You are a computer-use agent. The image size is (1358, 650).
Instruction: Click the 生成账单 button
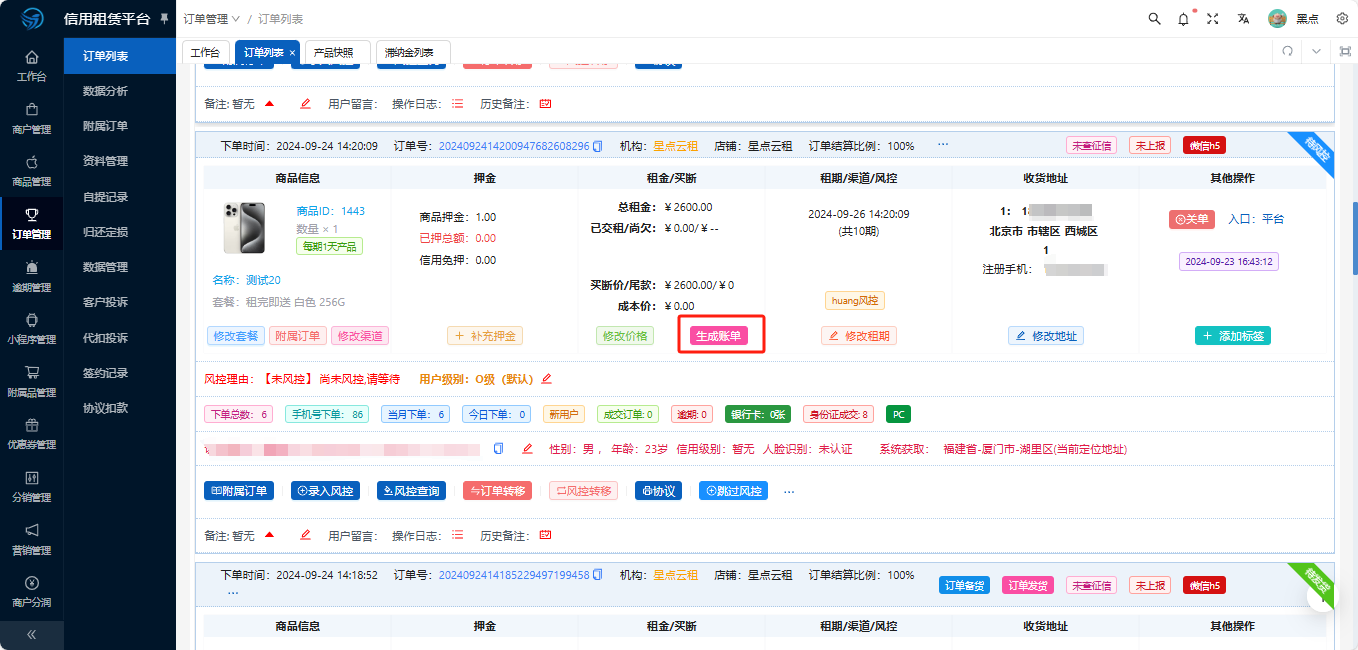[719, 336]
